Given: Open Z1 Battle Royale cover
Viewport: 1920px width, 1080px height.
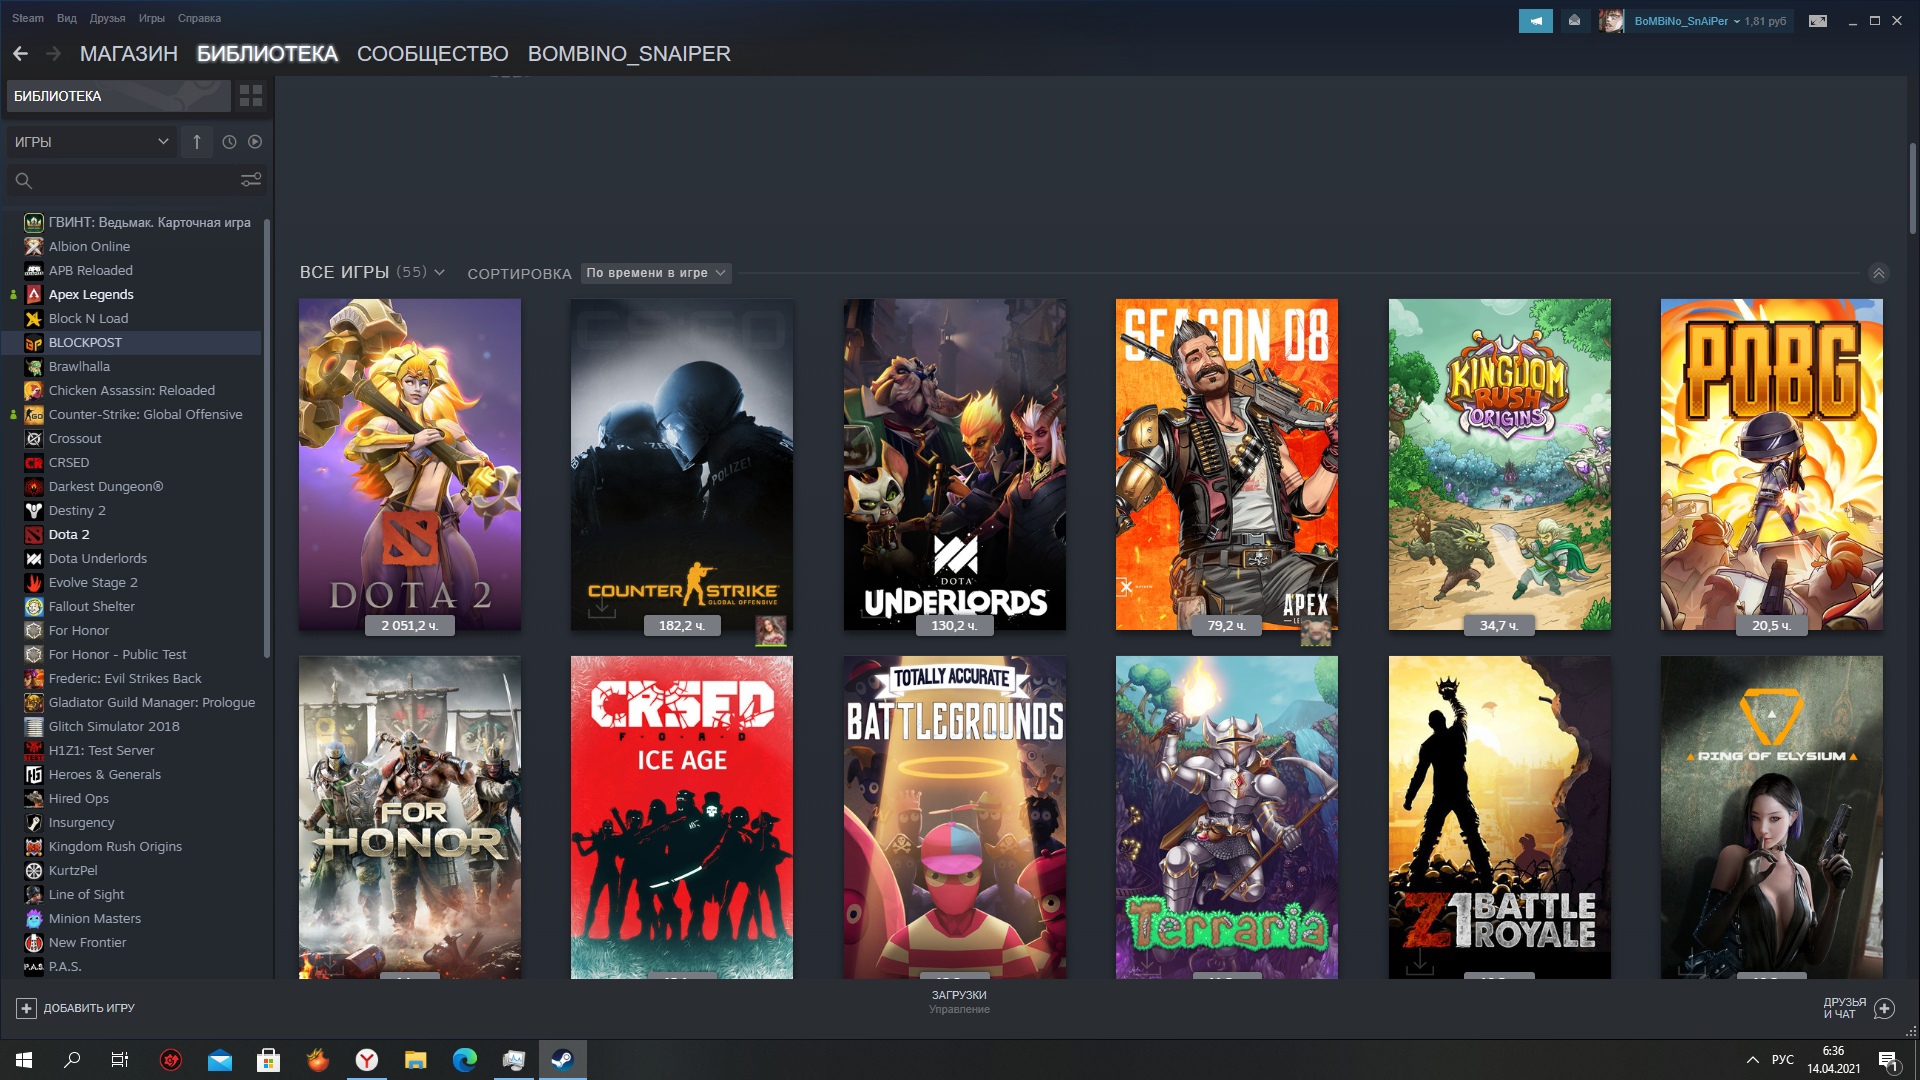Looking at the screenshot, I should click(1500, 817).
